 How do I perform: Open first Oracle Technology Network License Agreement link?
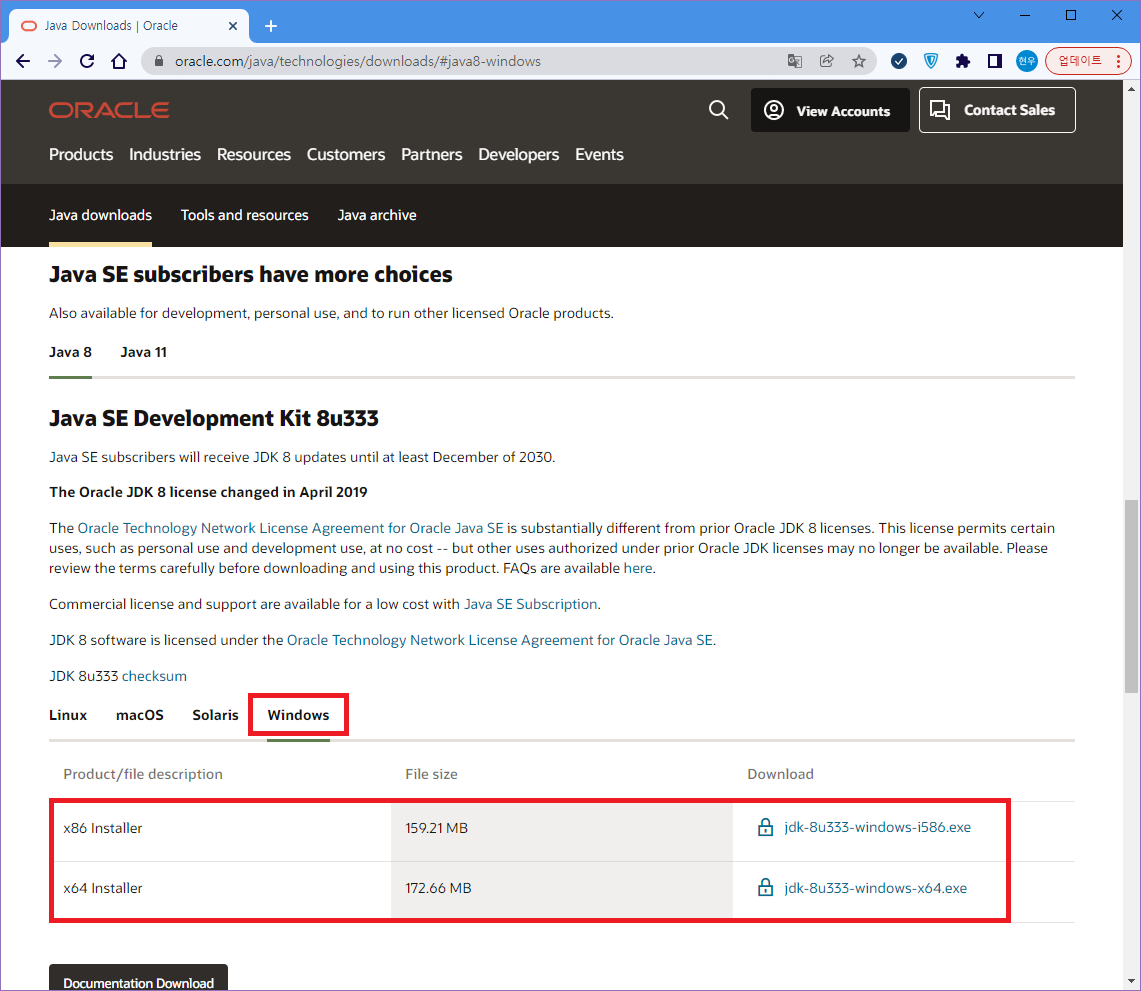[x=290, y=528]
